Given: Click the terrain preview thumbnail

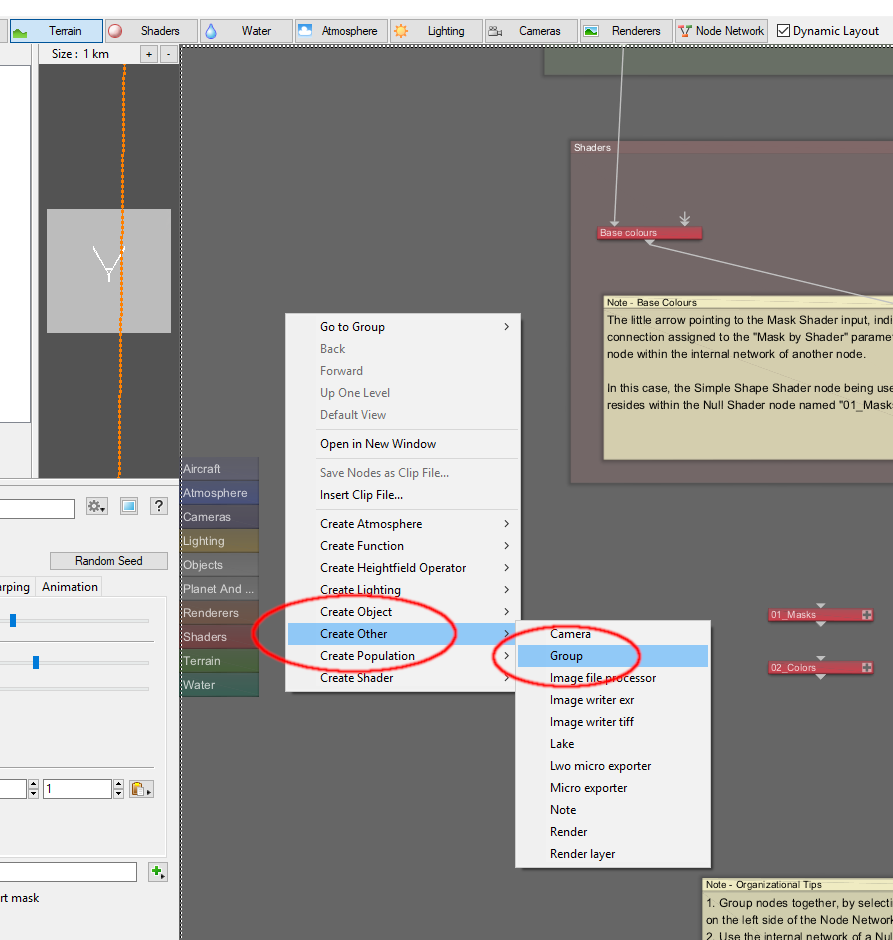Looking at the screenshot, I should click(x=108, y=271).
